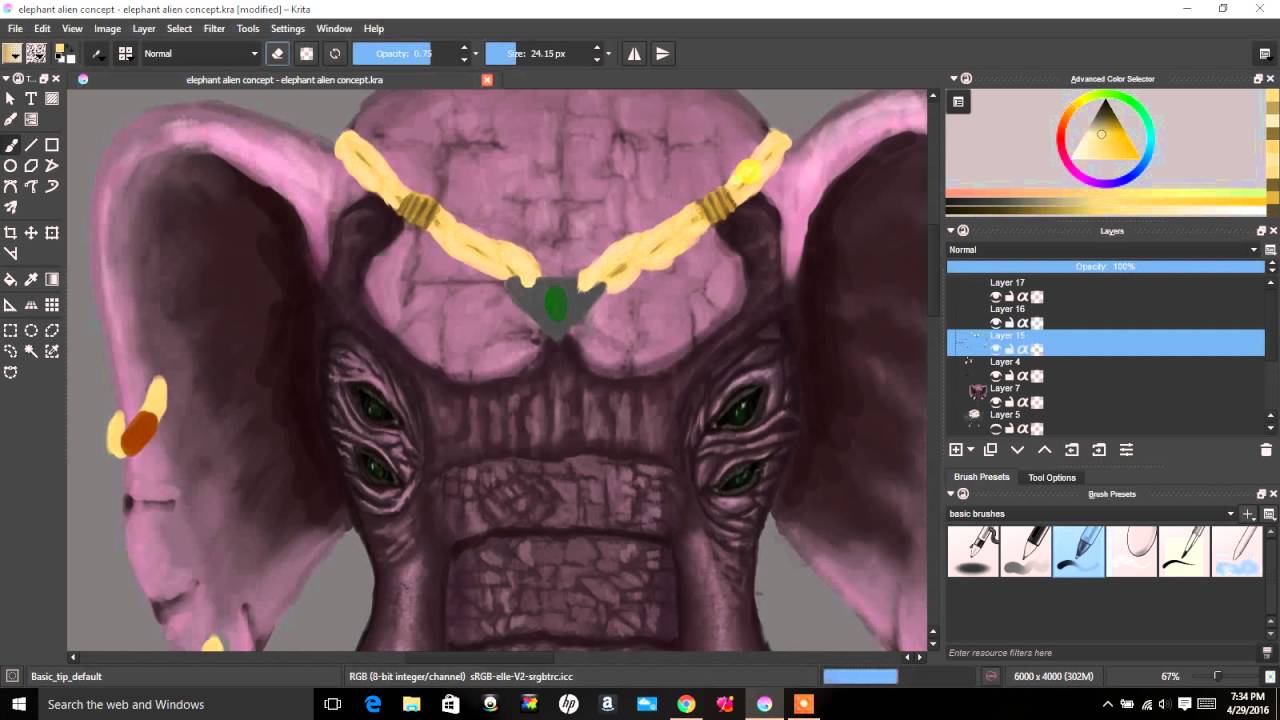This screenshot has width=1280, height=720.
Task: Toggle vertical mirror mode
Action: (x=662, y=54)
